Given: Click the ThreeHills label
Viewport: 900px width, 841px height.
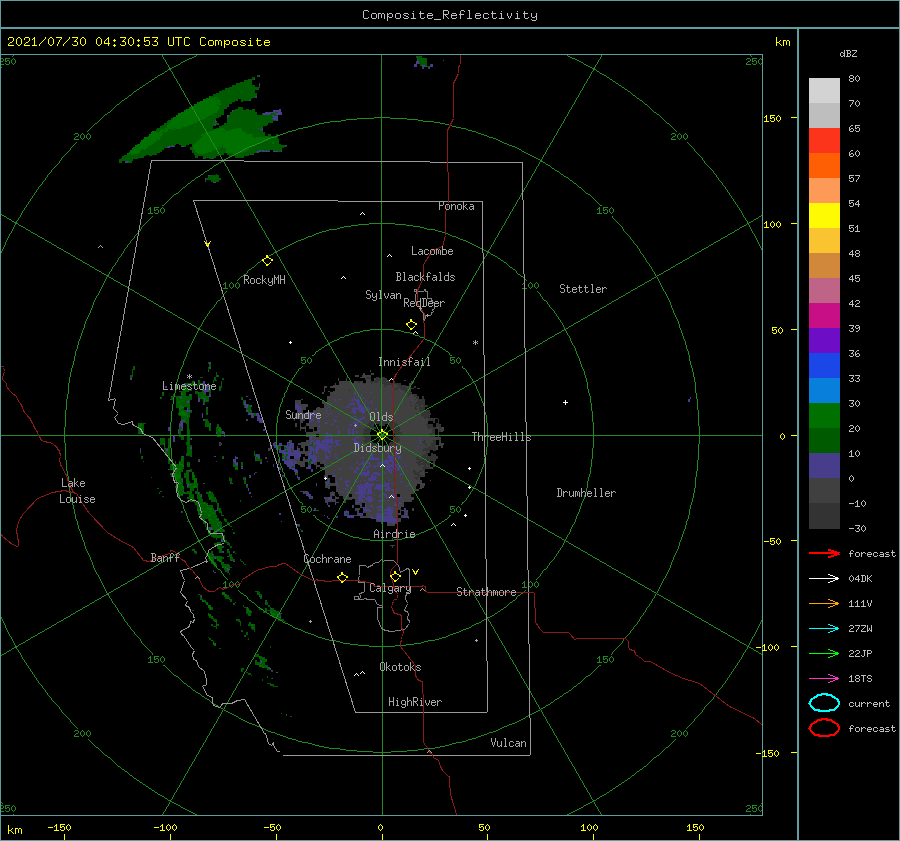Looking at the screenshot, I should 501,437.
